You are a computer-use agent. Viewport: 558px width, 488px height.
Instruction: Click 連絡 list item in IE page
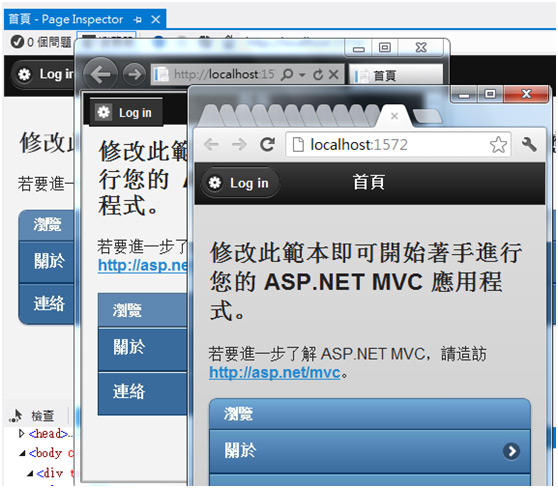point(142,393)
